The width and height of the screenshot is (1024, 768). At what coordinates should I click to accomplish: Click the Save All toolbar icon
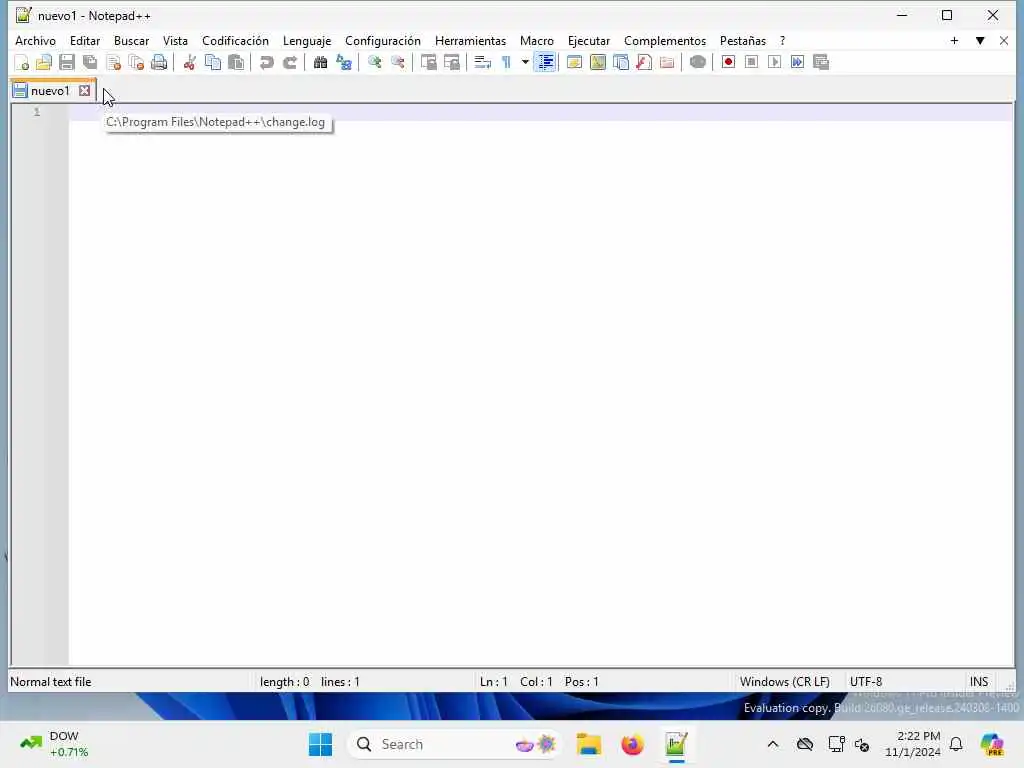(x=90, y=63)
